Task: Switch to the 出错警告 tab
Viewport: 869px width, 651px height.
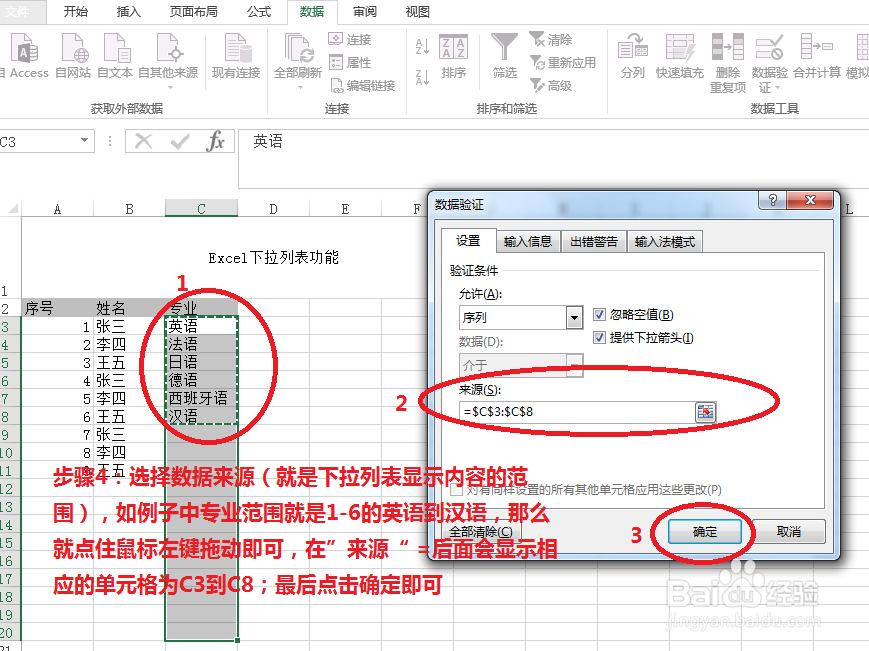Action: click(593, 240)
